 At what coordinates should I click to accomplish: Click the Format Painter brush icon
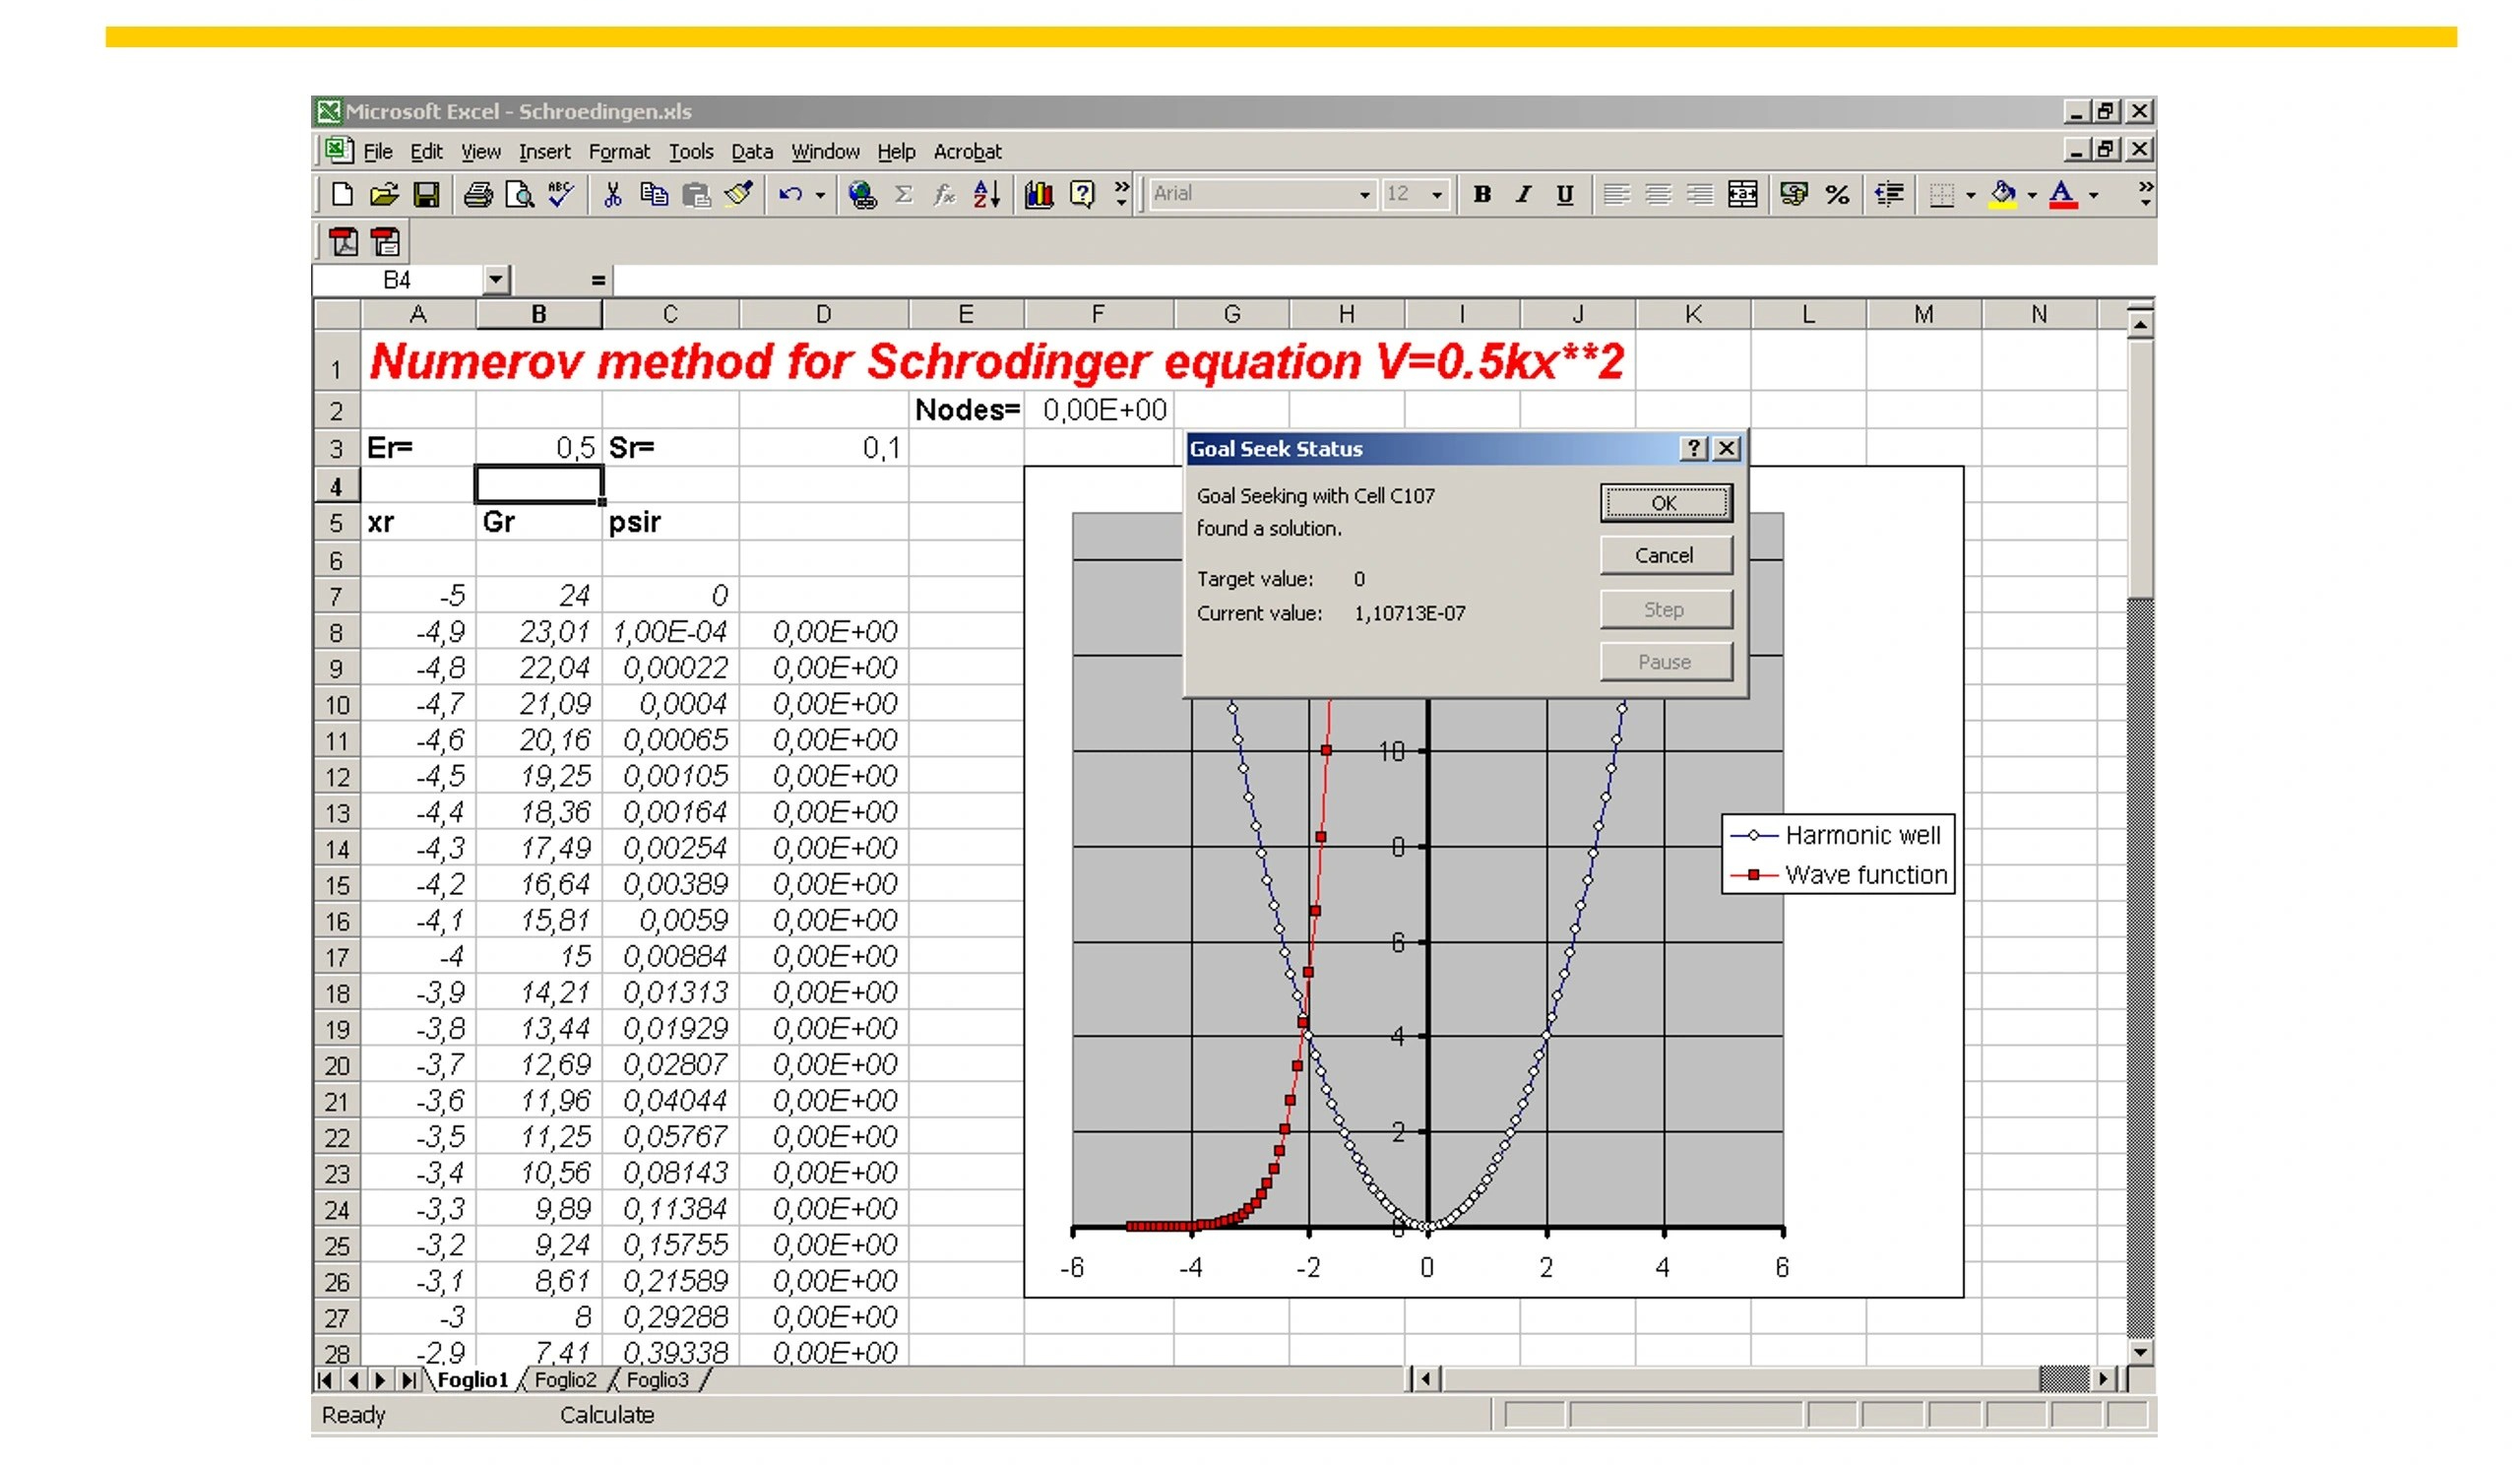(x=738, y=194)
